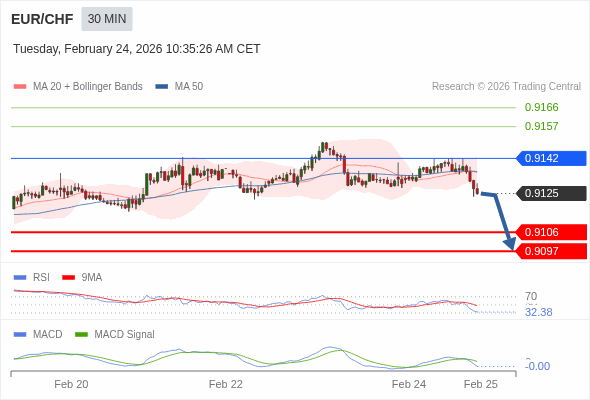
Task: Click the red 0.9106 support price tag
Action: [551, 232]
